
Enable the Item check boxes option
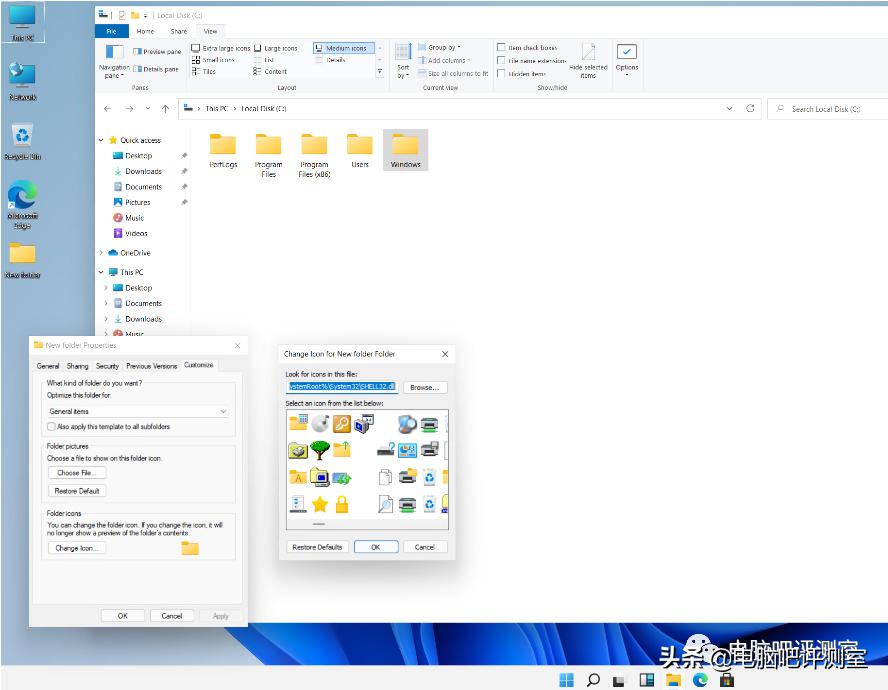tap(500, 47)
